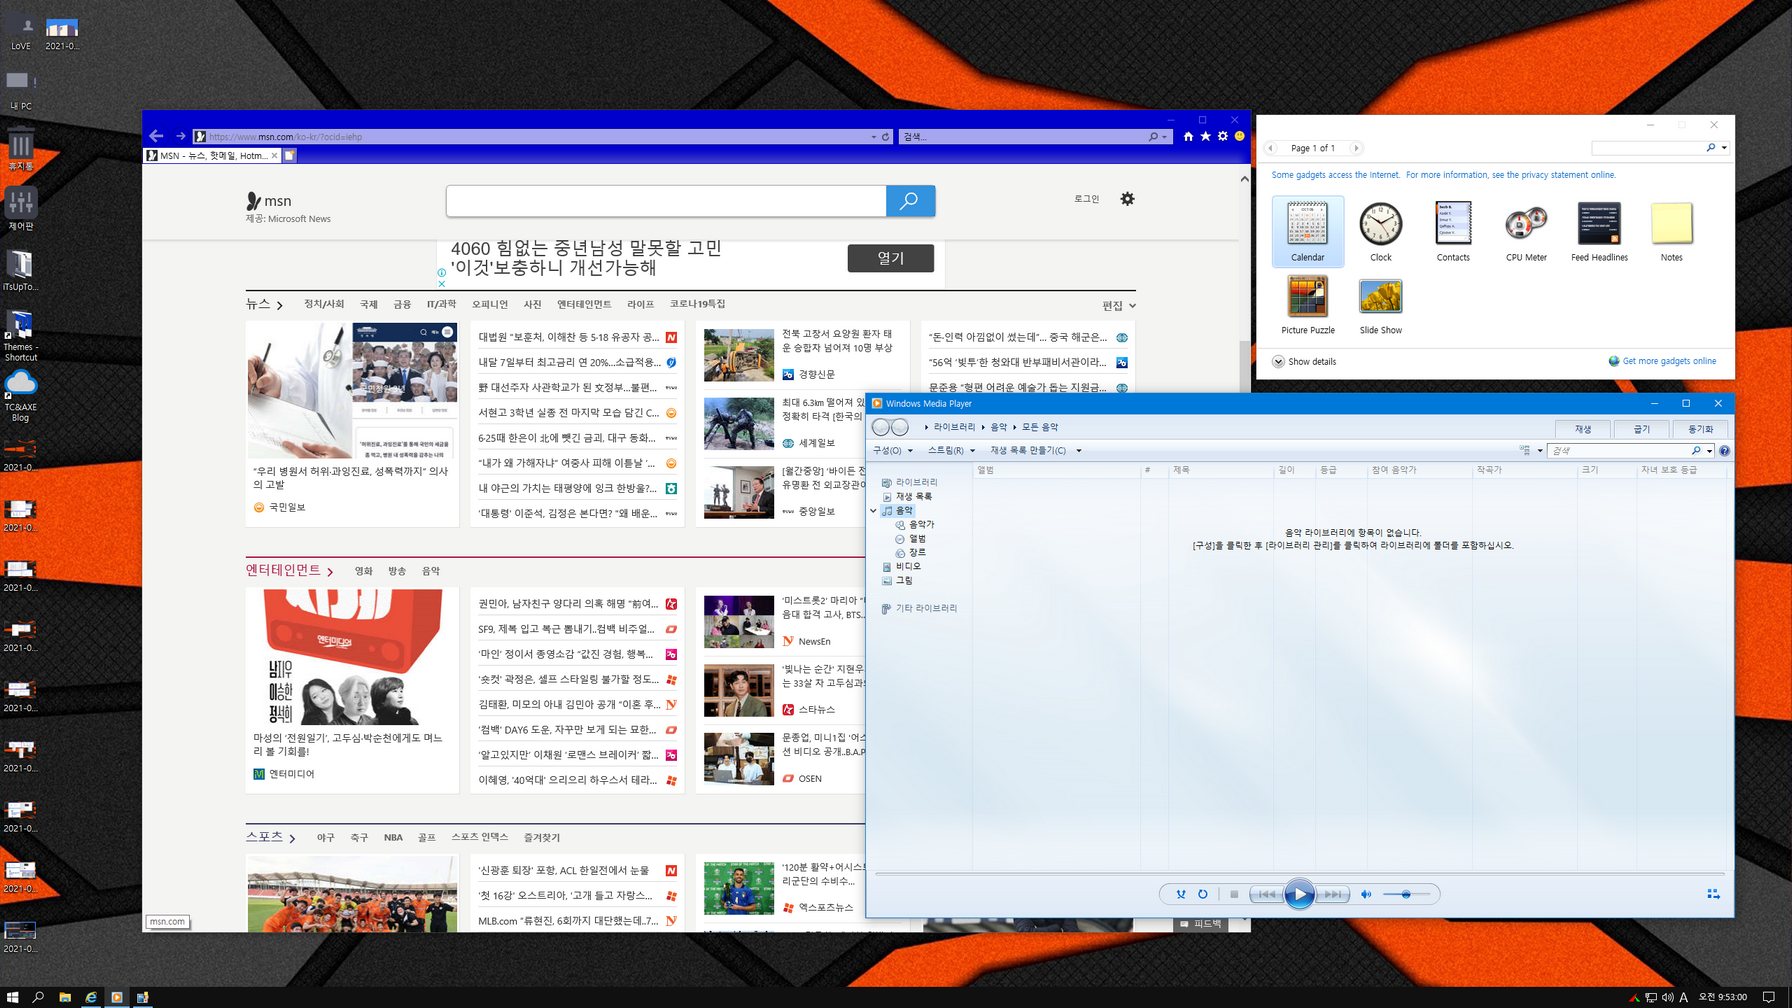Switch to Now Playing mode
The width and height of the screenshot is (1792, 1008).
coord(1713,894)
